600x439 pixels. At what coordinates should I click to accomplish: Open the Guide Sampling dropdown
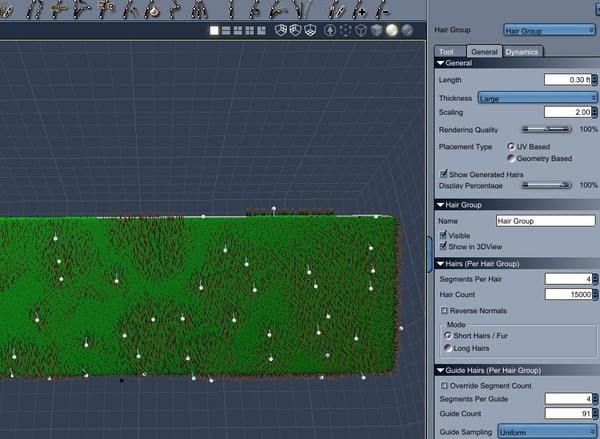[547, 431]
